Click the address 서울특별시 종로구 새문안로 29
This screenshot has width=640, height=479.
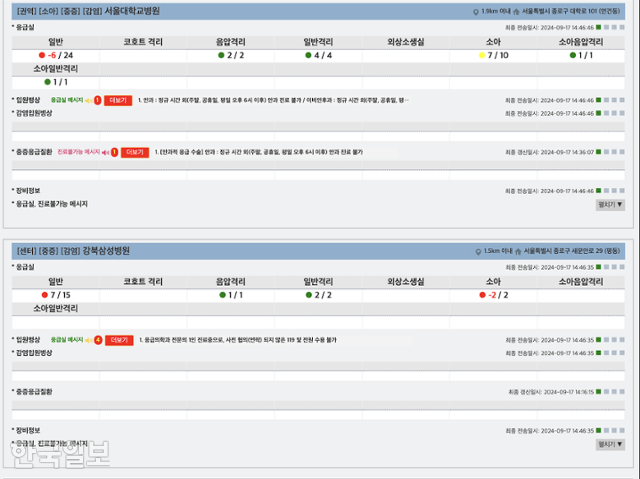click(572, 251)
